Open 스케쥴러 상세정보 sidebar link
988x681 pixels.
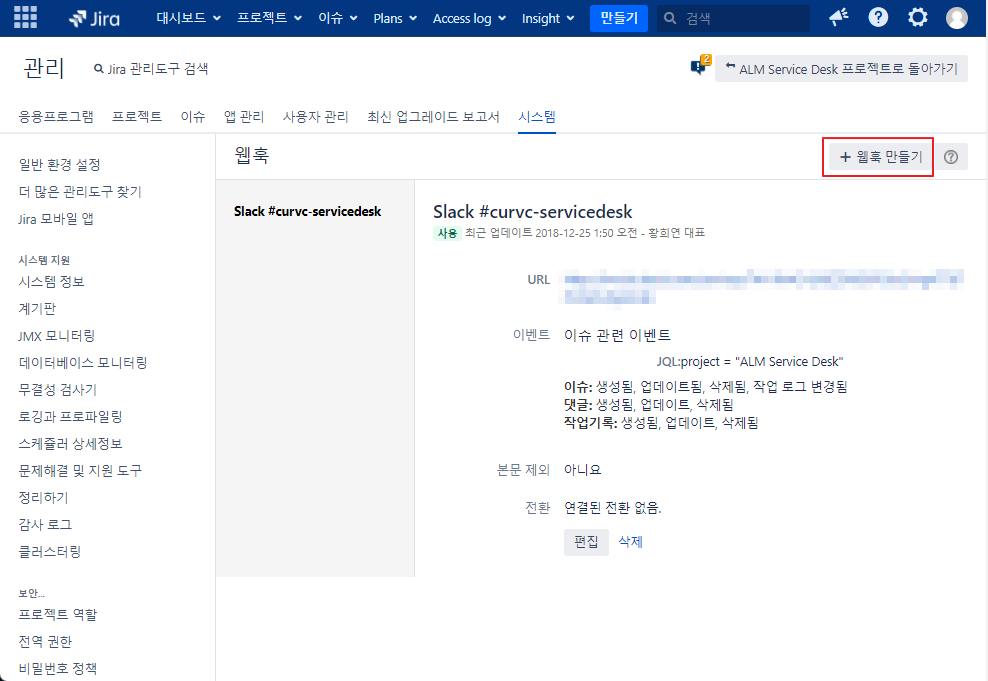pos(70,444)
